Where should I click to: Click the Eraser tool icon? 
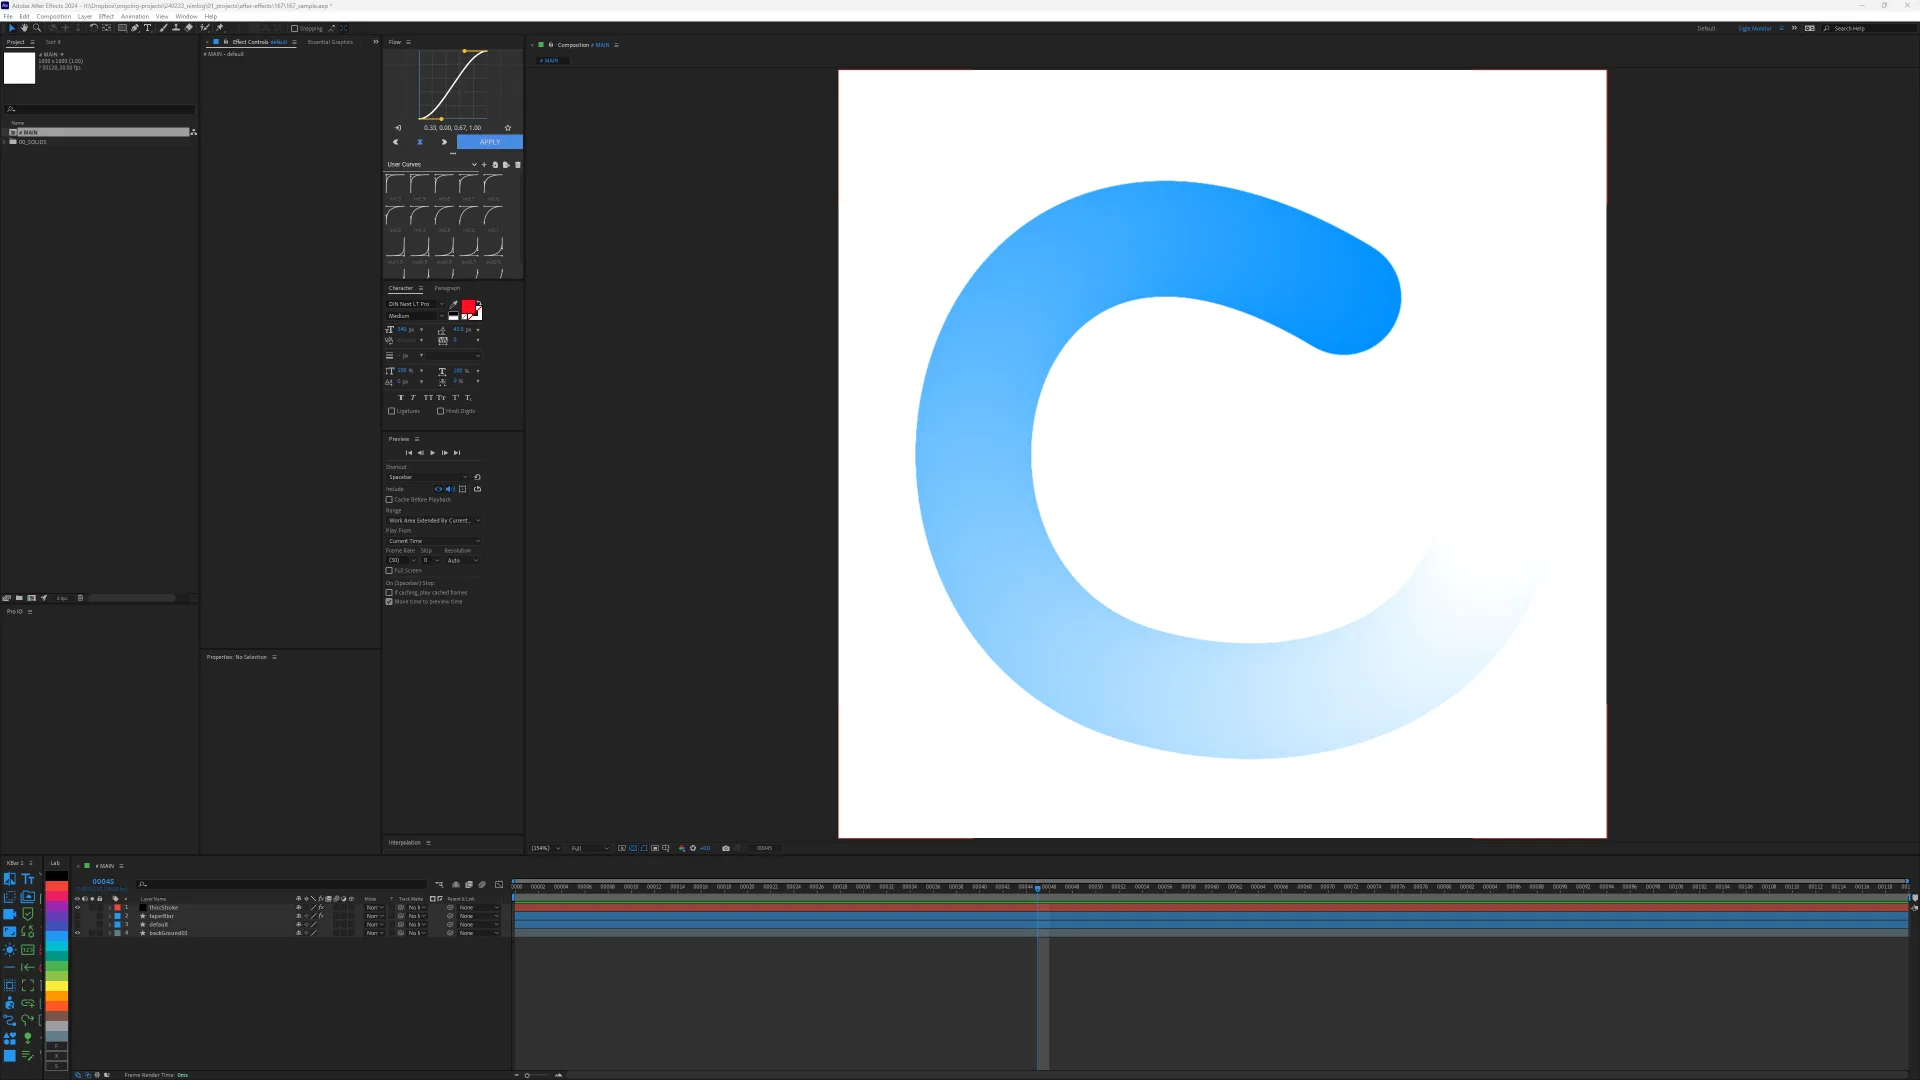[x=188, y=28]
